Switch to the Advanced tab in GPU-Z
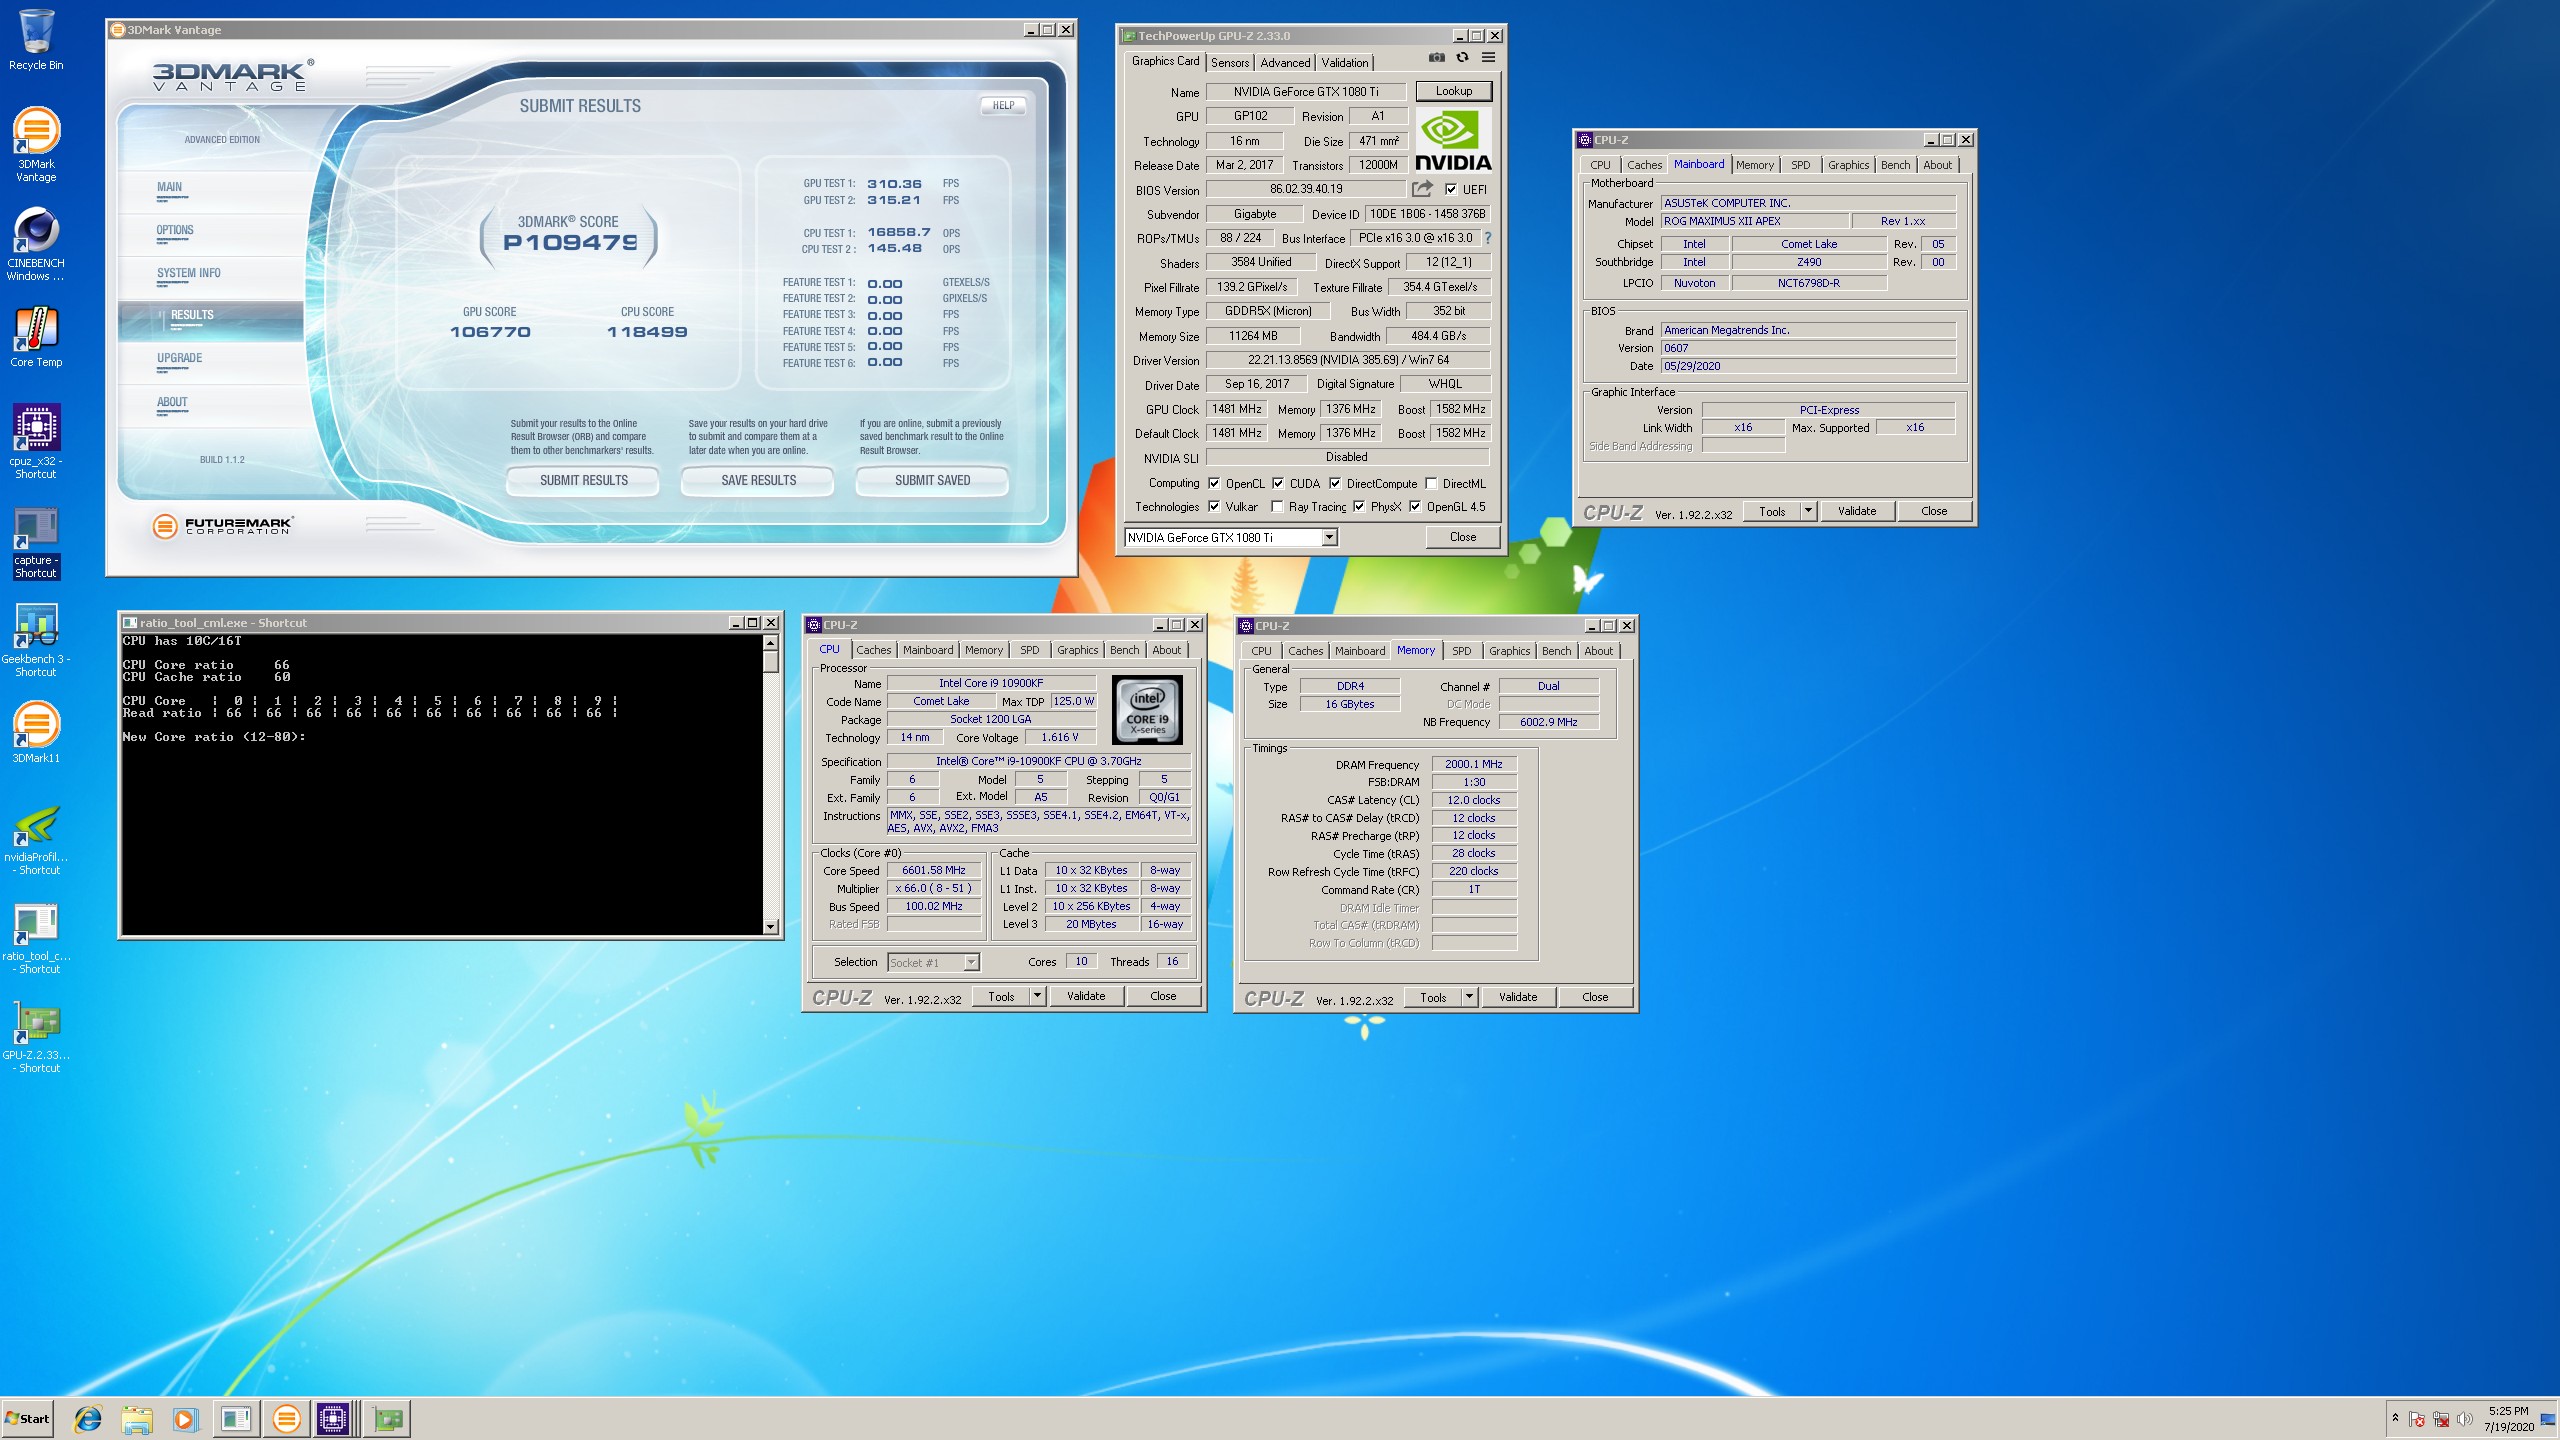 [1285, 62]
